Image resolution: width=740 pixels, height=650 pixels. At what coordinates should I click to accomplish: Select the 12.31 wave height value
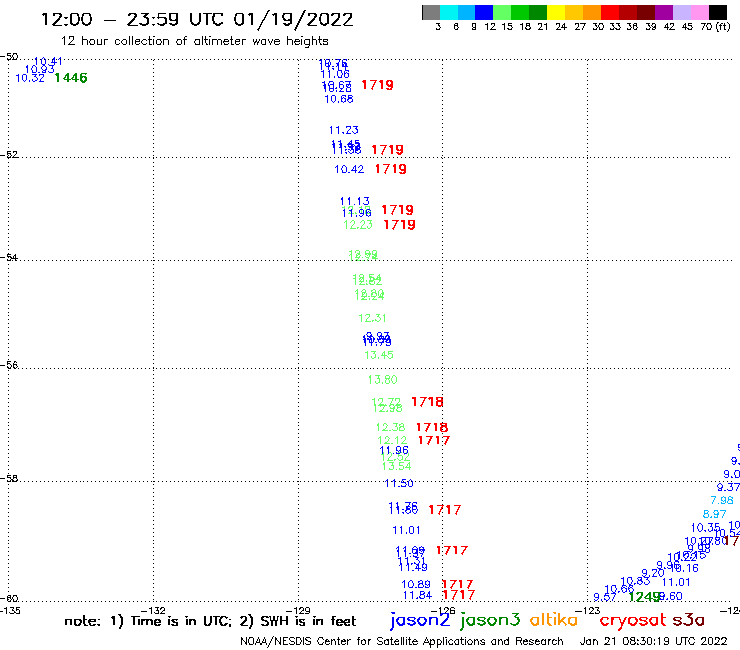(x=372, y=319)
